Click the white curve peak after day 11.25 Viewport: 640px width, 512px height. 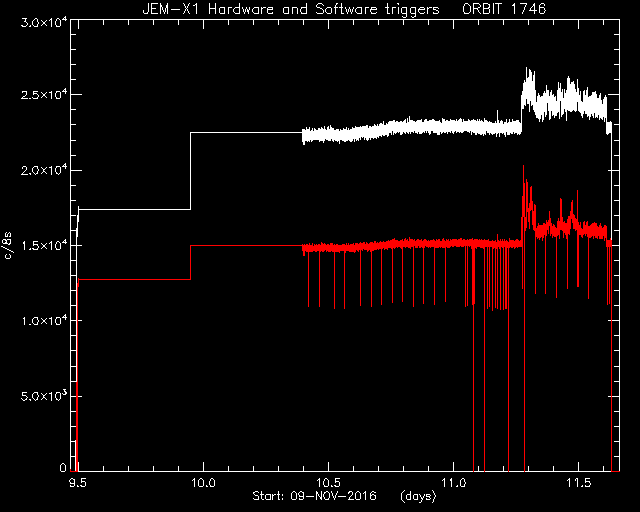tap(528, 71)
